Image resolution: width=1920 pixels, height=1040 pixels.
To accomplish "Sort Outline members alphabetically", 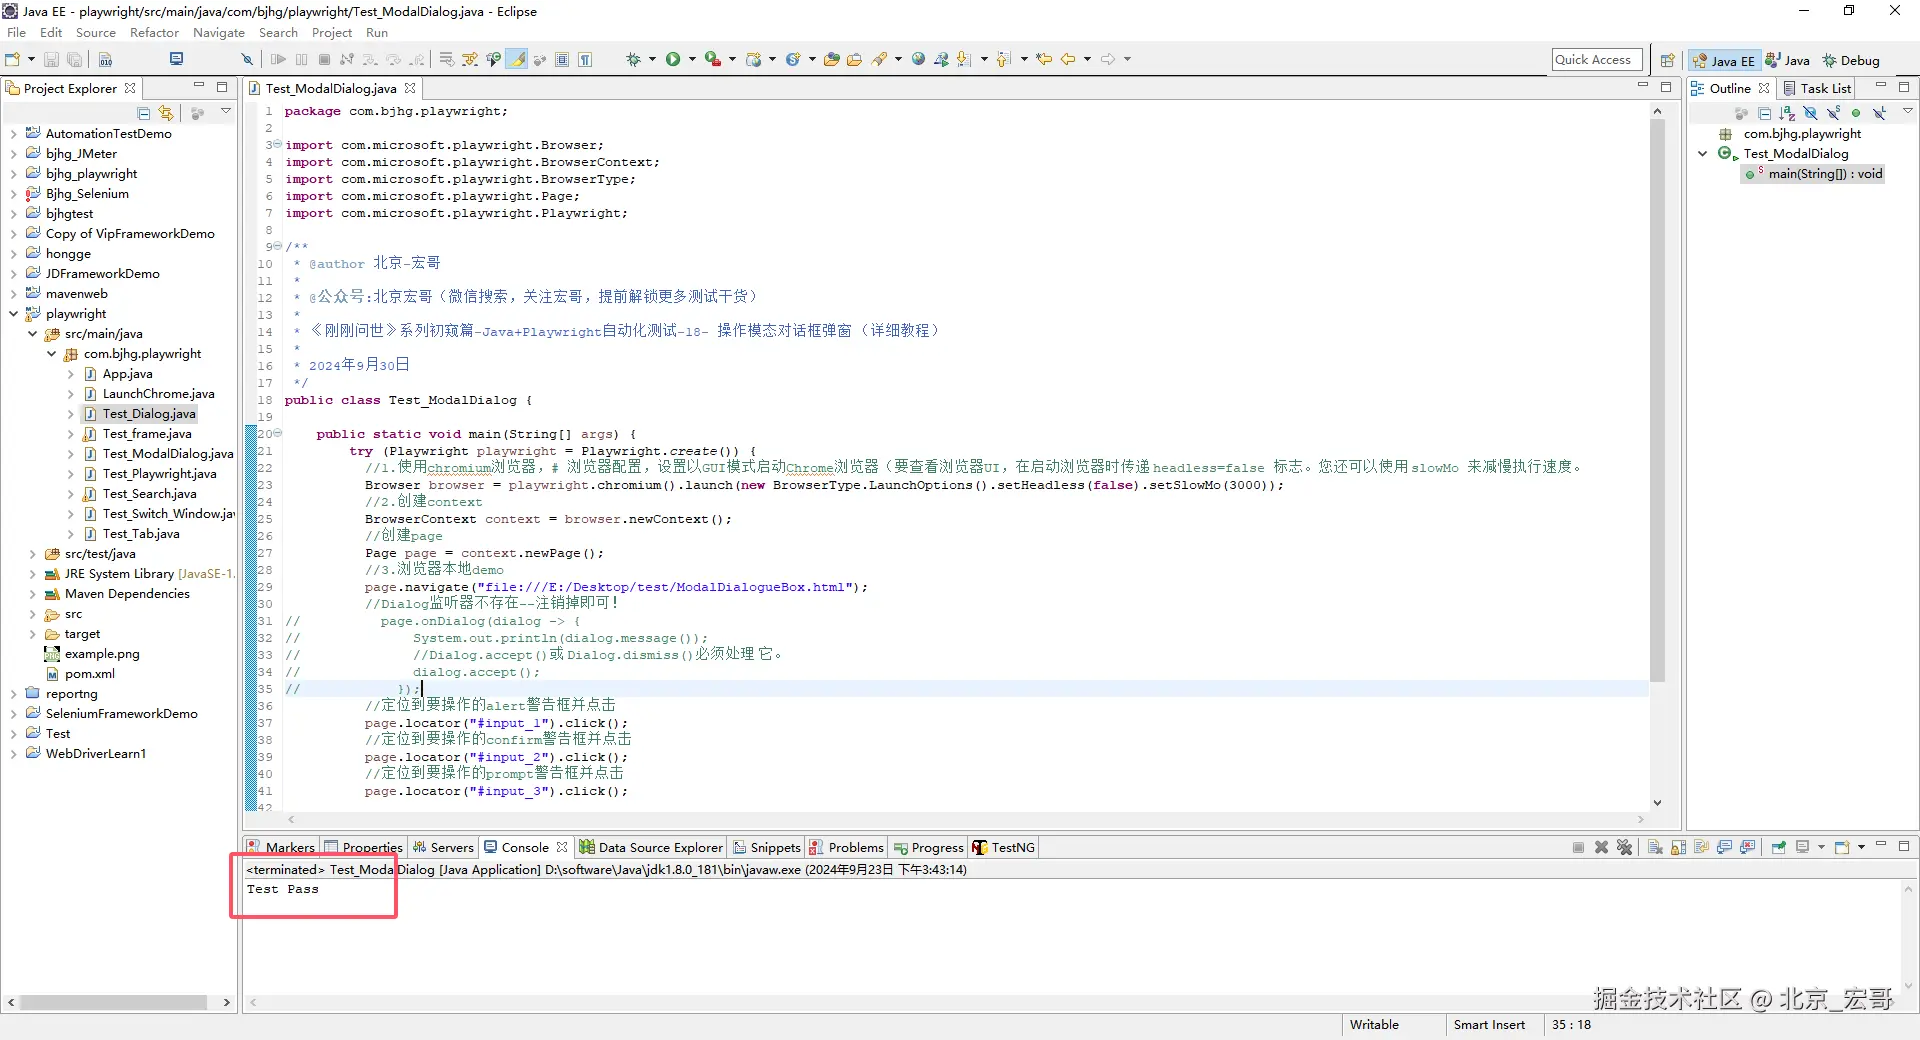I will pyautogui.click(x=1787, y=113).
